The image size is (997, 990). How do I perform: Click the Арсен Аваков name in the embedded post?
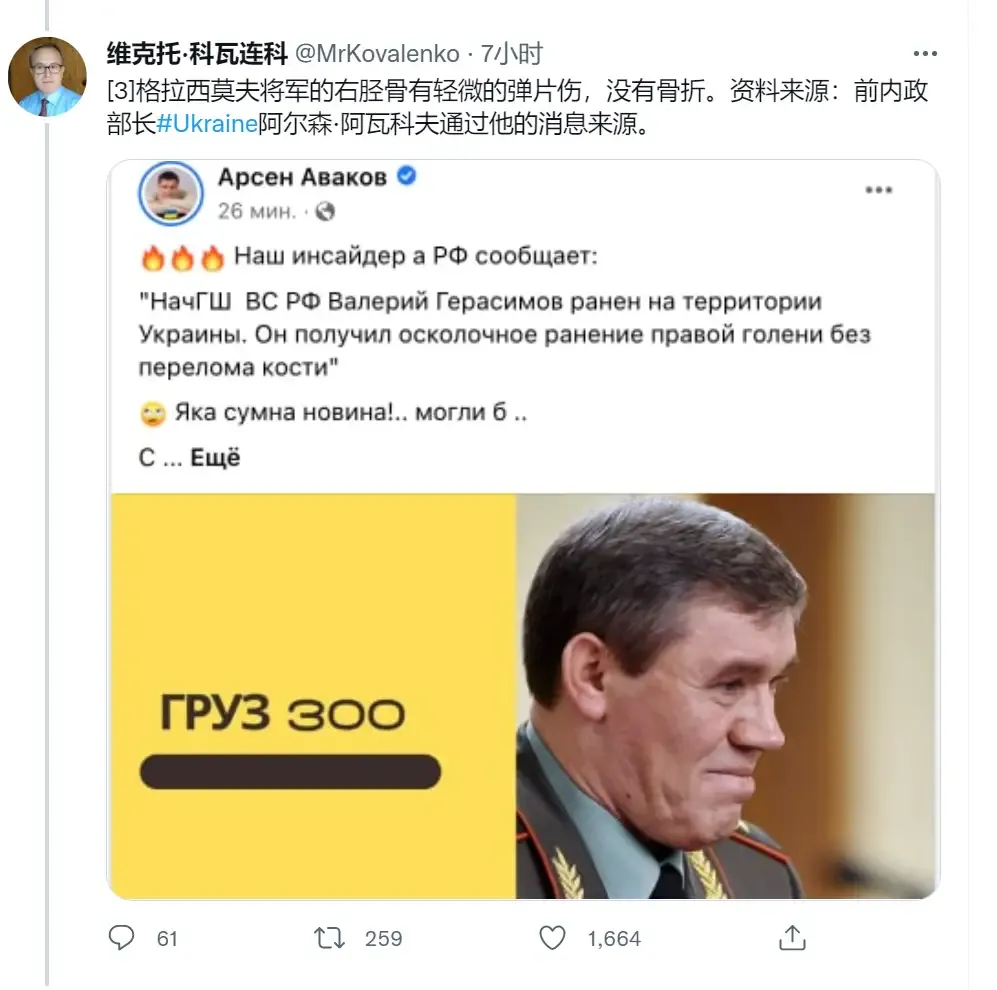[302, 178]
